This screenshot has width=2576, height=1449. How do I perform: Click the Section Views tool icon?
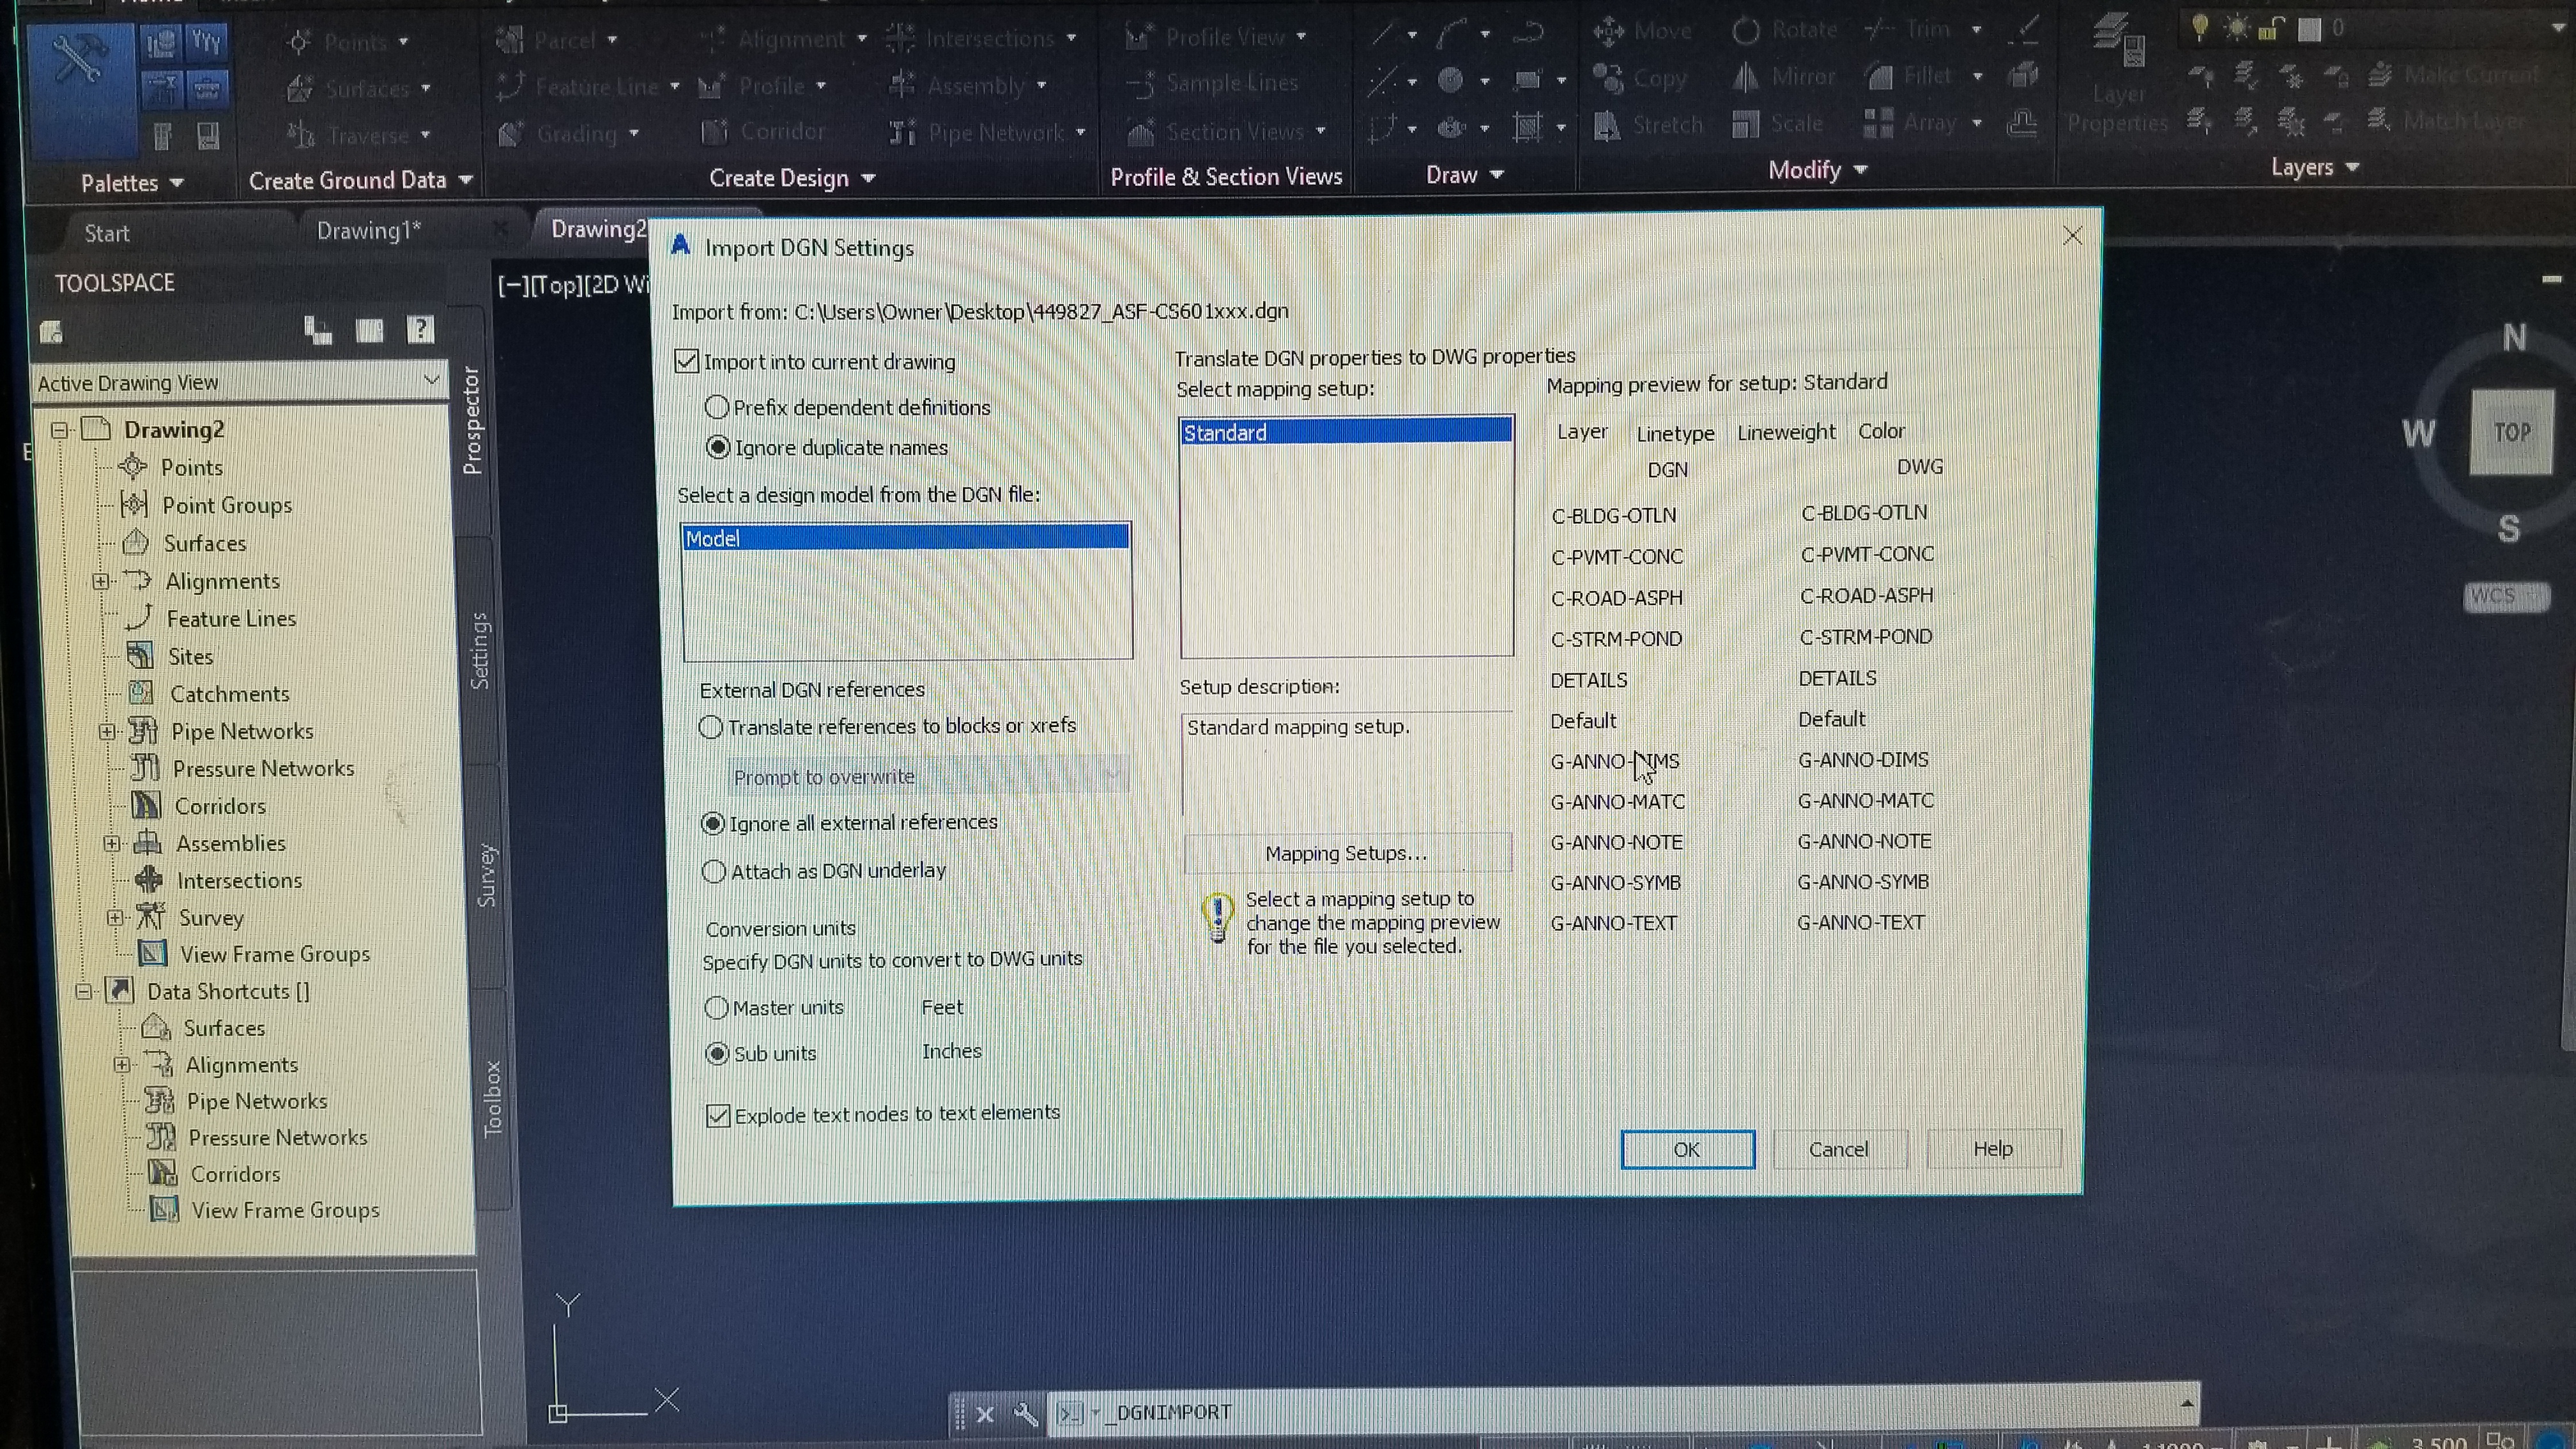[1141, 131]
